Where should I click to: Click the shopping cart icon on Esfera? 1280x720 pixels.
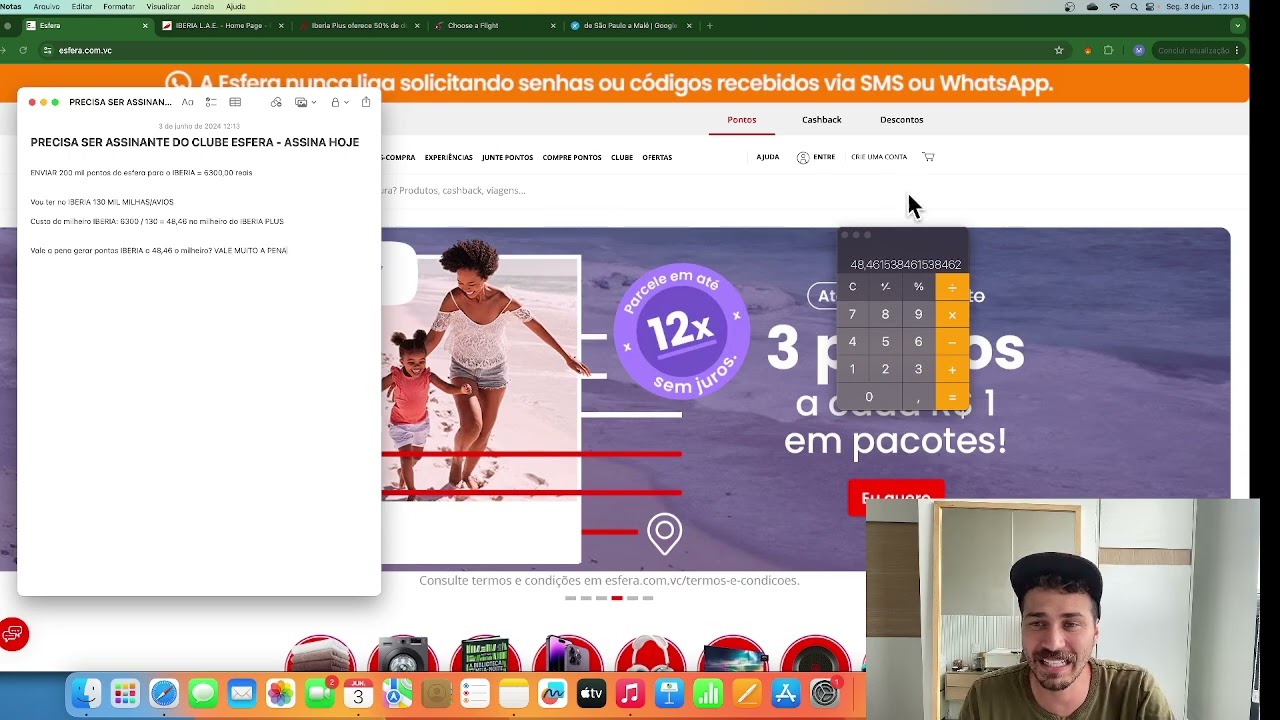click(x=928, y=157)
